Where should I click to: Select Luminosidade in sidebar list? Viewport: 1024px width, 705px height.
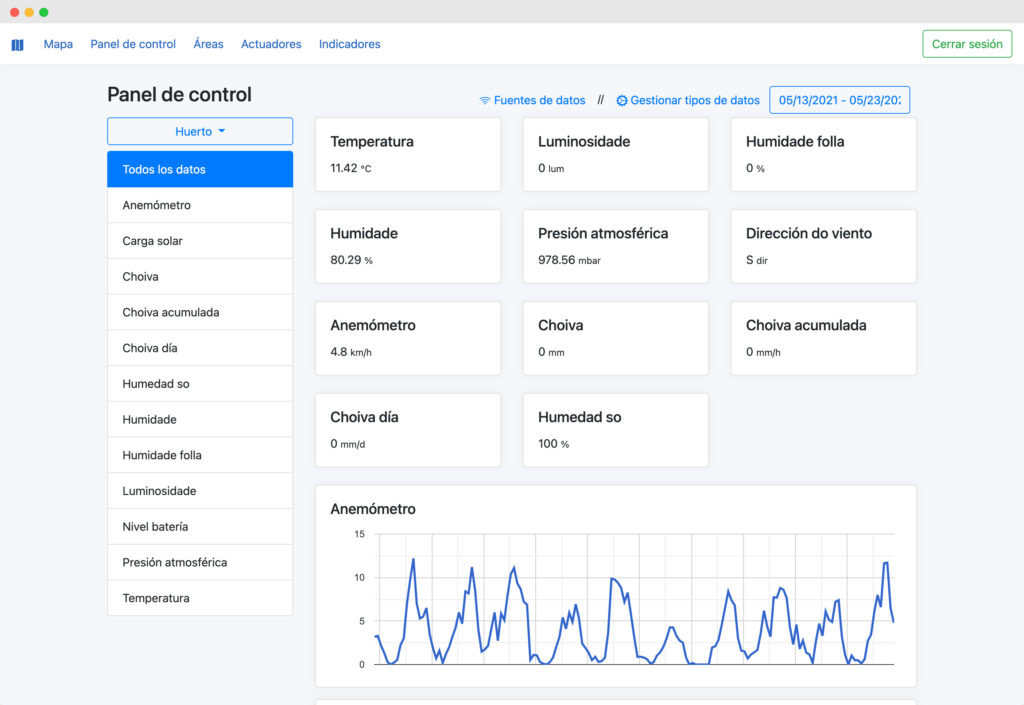point(200,491)
